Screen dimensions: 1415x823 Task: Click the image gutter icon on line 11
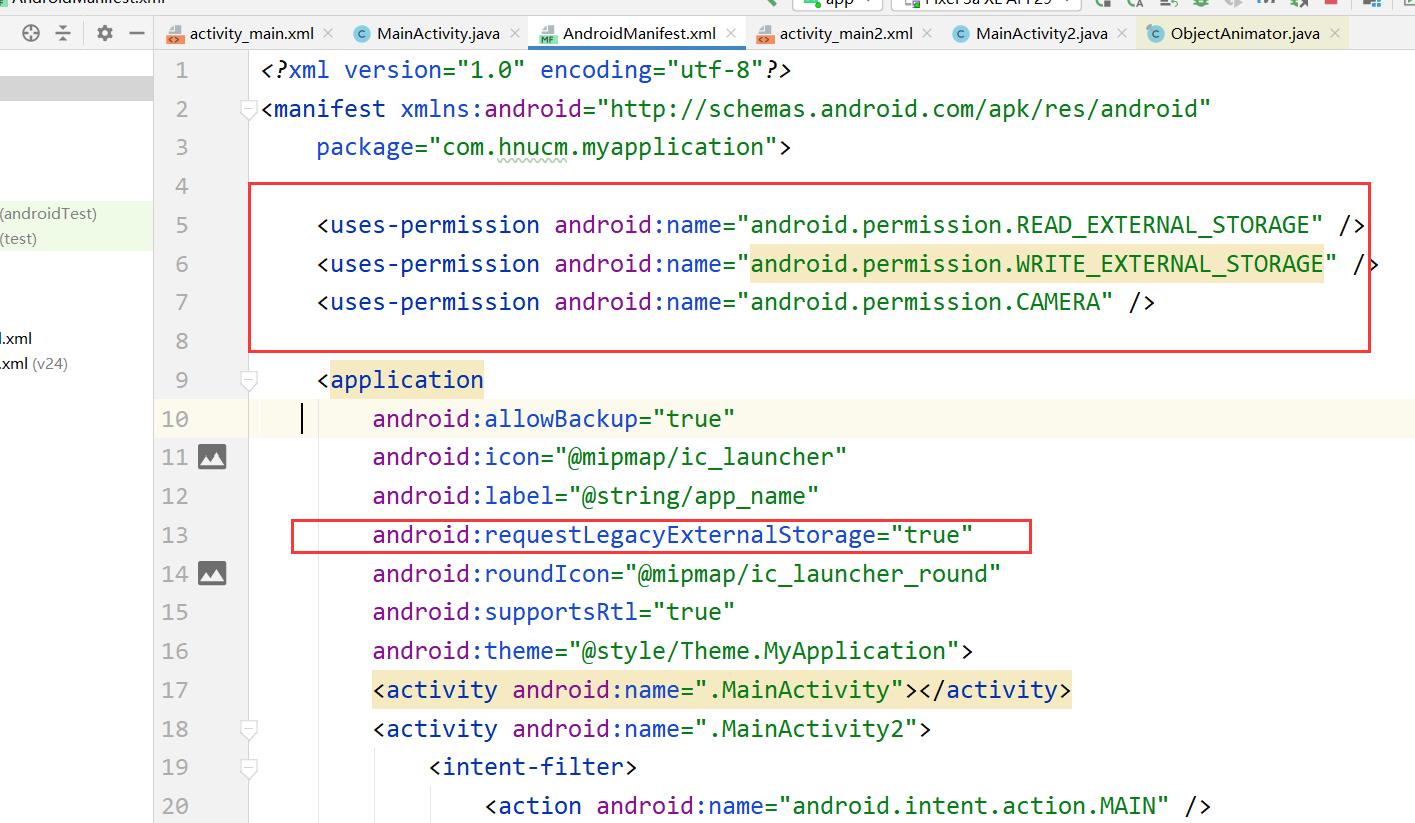212,457
